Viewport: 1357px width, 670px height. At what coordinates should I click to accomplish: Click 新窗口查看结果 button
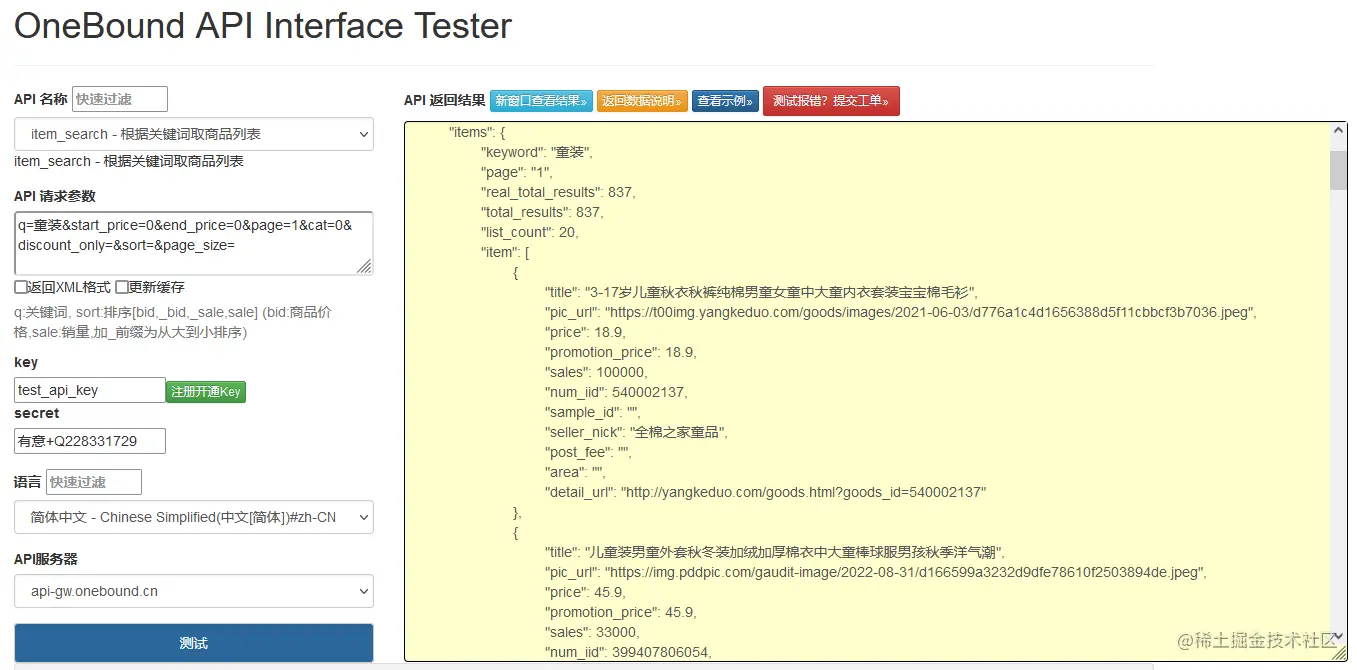click(x=541, y=101)
